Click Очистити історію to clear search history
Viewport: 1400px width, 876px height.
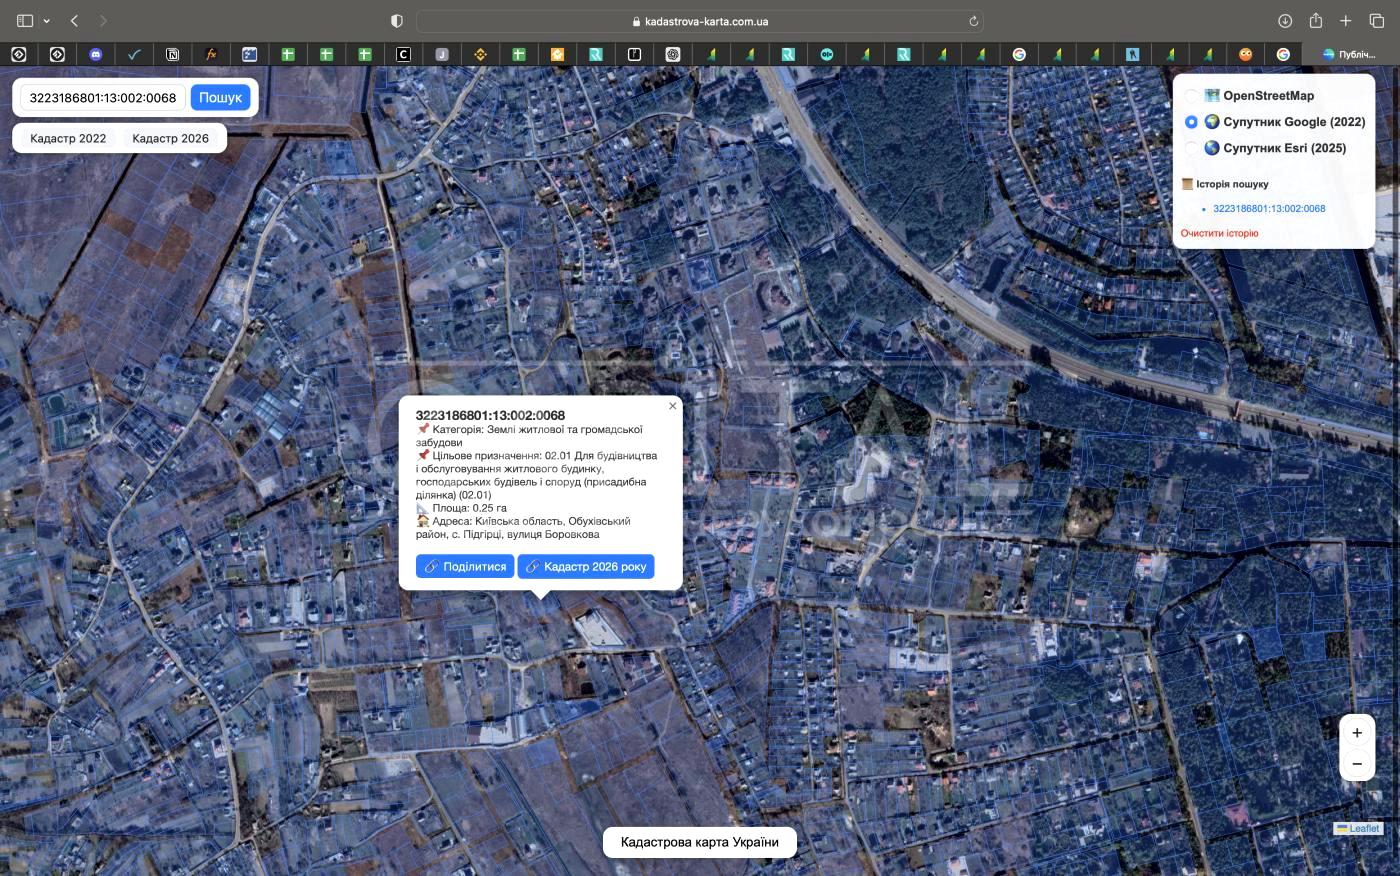click(x=1219, y=233)
